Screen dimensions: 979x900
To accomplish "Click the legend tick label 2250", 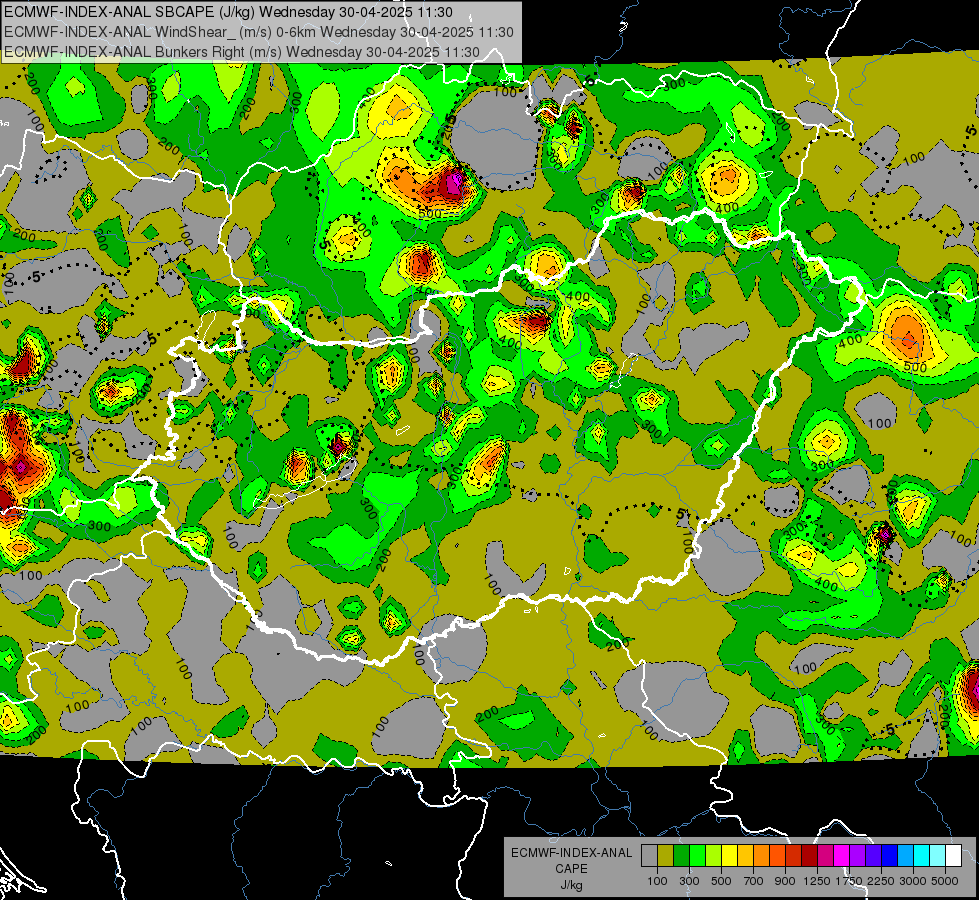I will pos(880,881).
